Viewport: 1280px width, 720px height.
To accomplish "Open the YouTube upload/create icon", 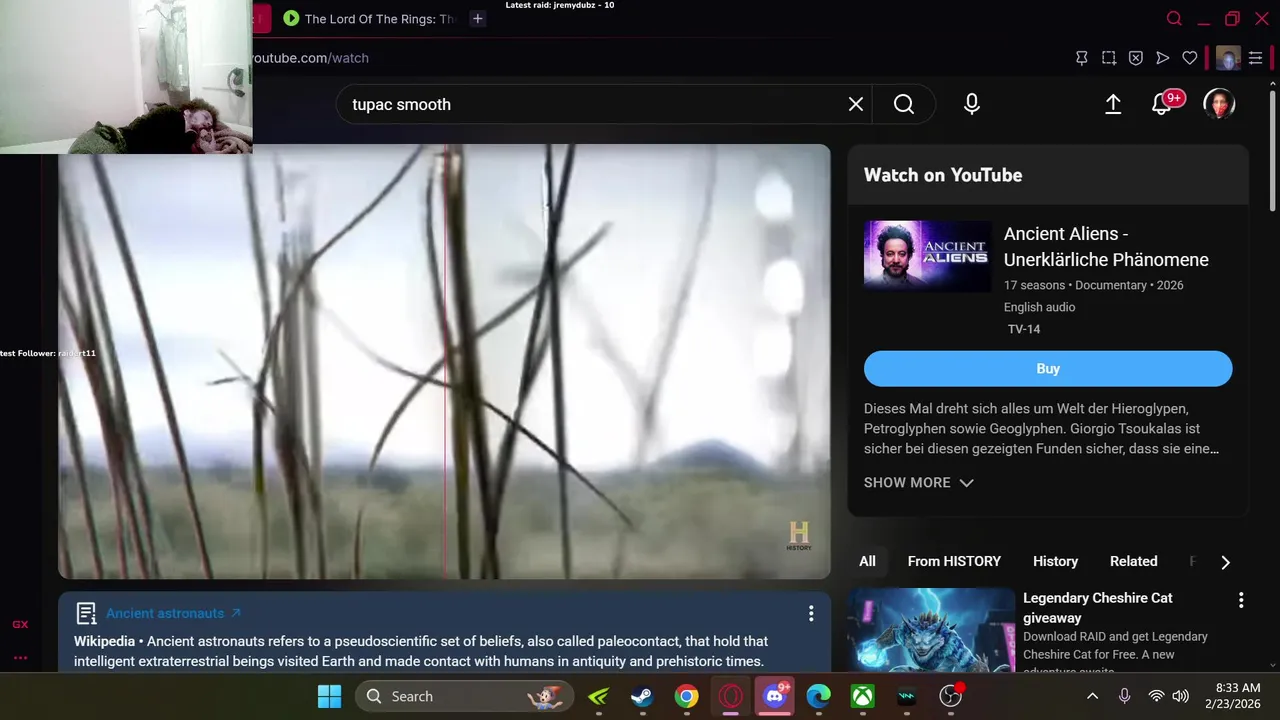I will tap(1113, 104).
